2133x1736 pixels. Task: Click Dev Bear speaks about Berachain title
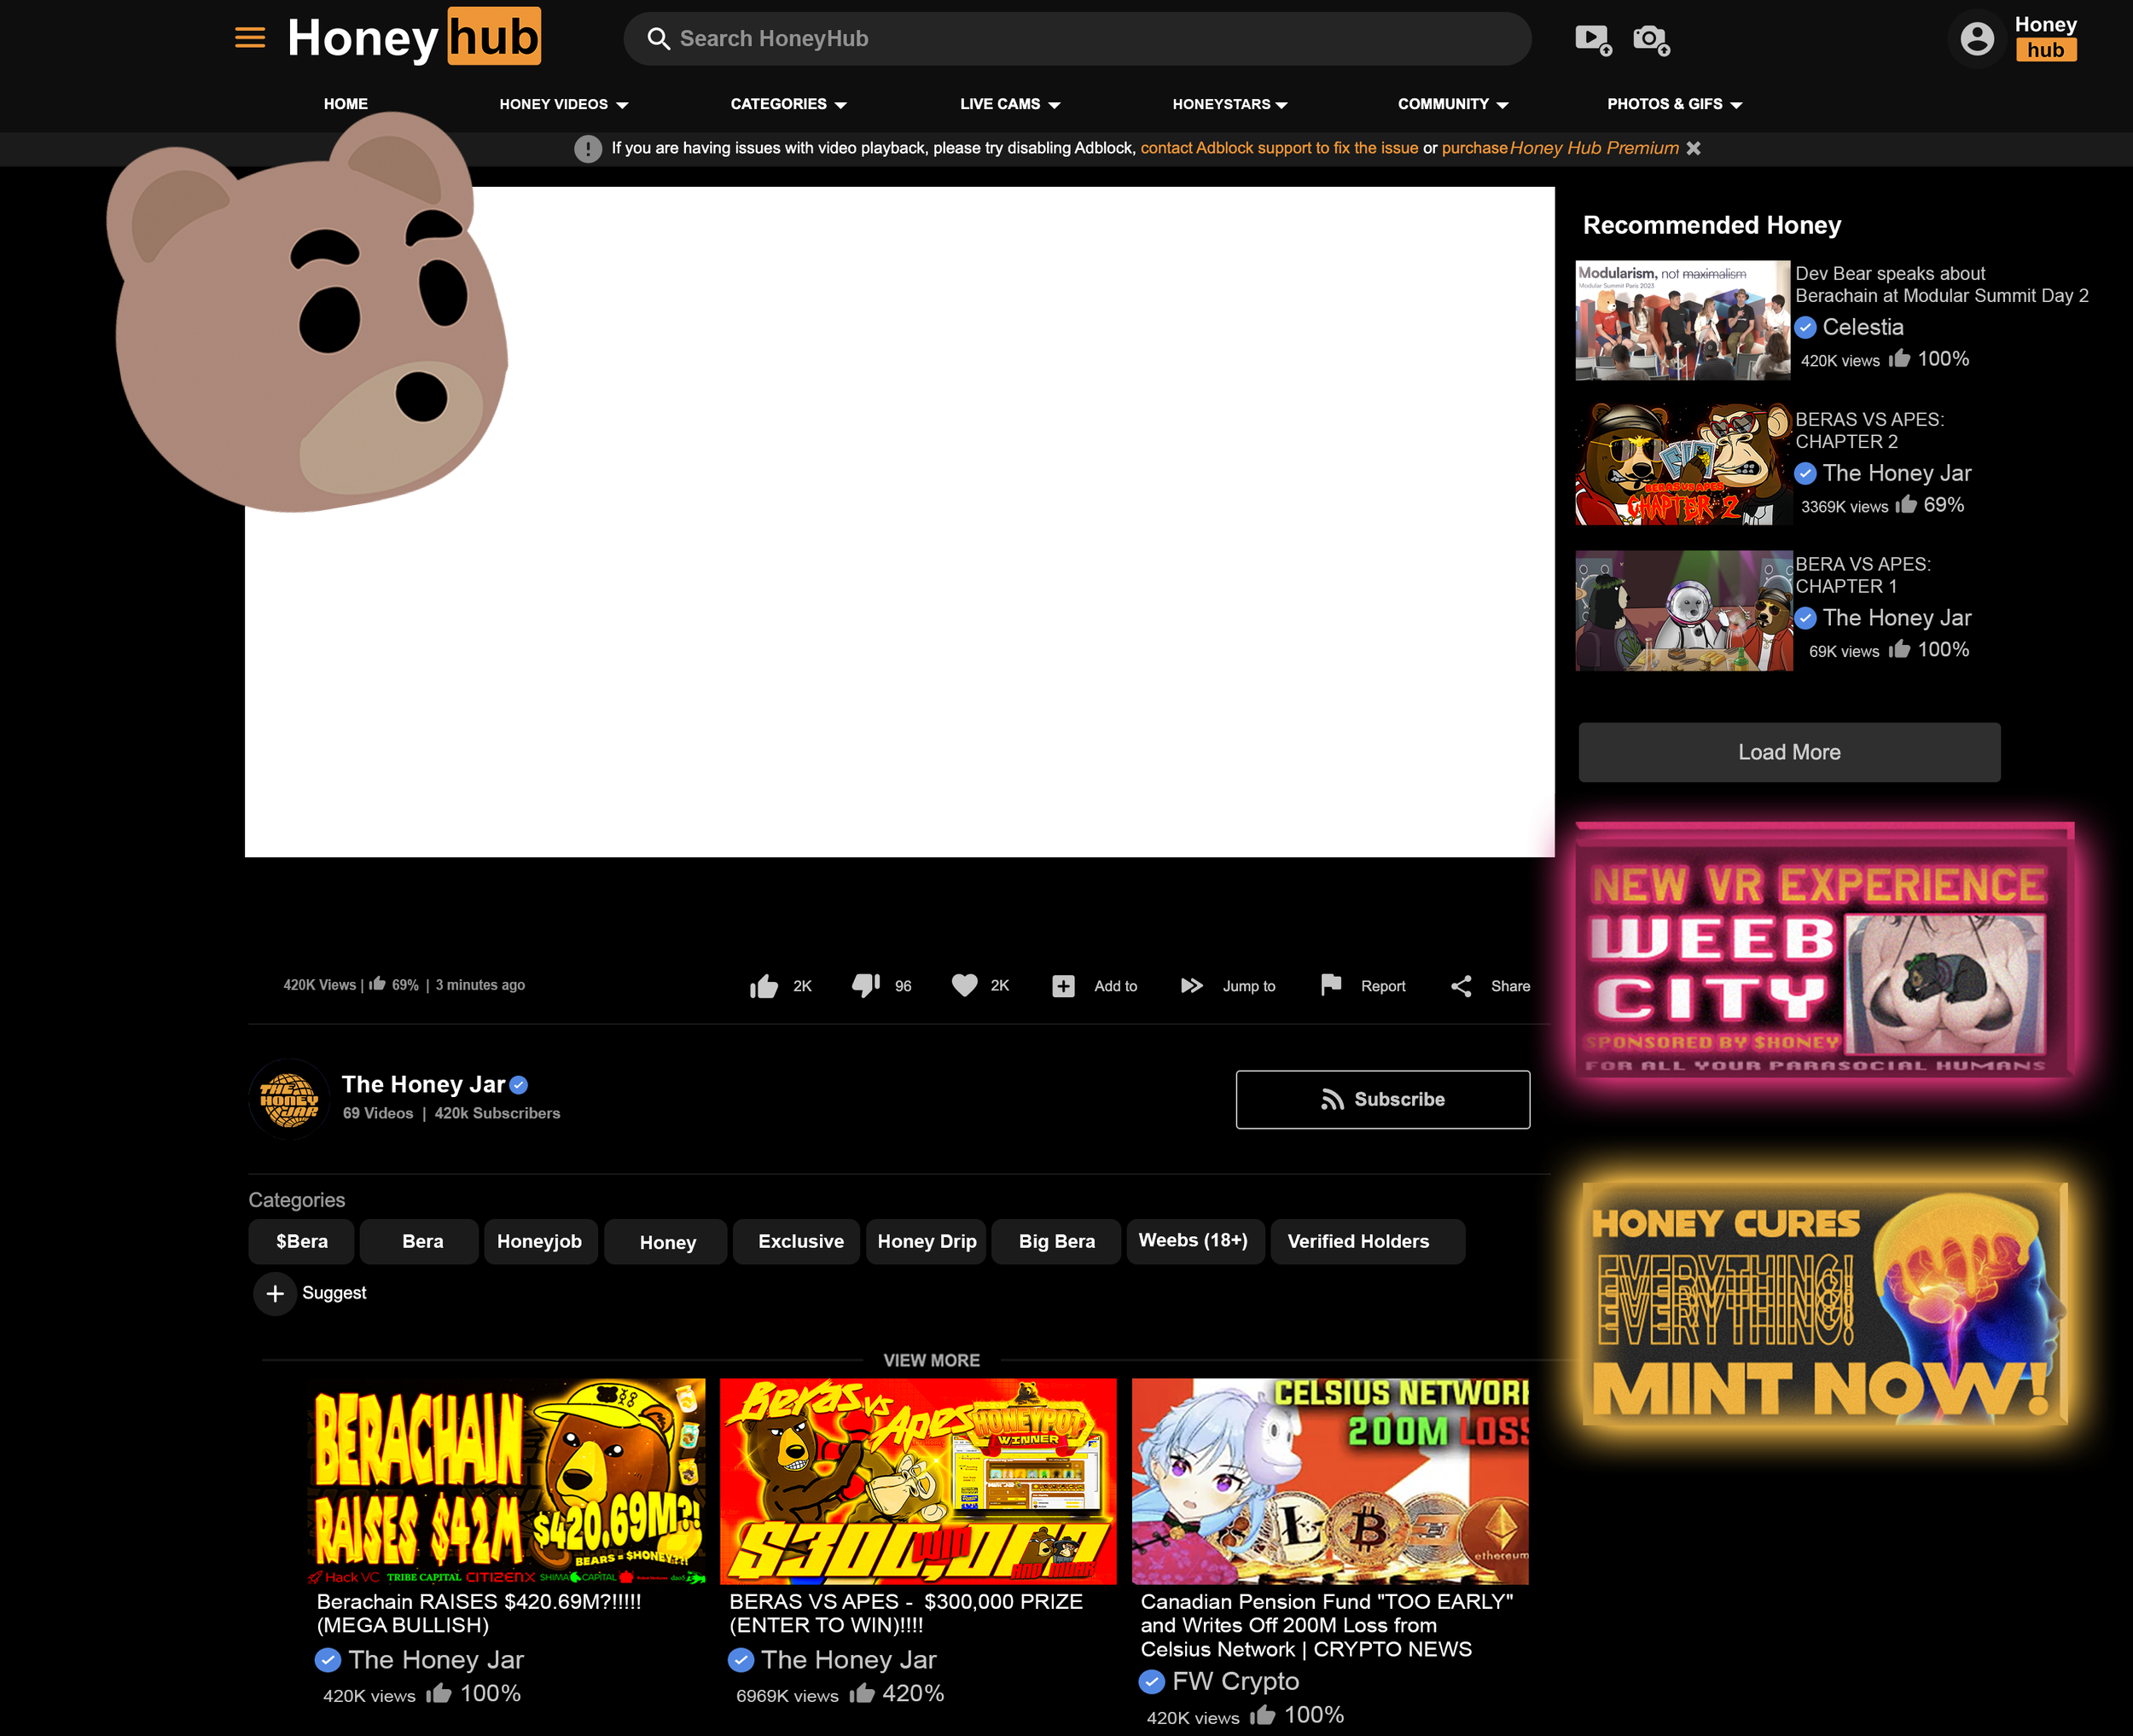(x=1941, y=284)
